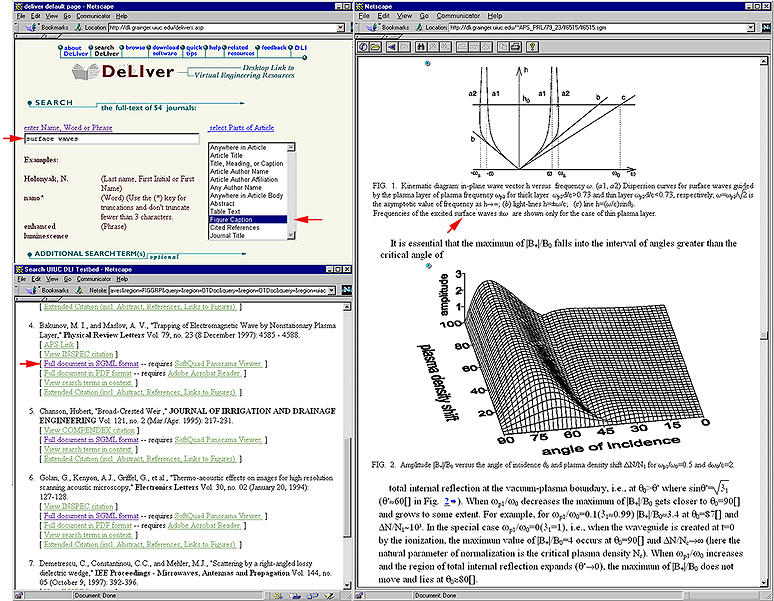
Task: Open Go menu in Search UIUC window
Action: click(67, 279)
